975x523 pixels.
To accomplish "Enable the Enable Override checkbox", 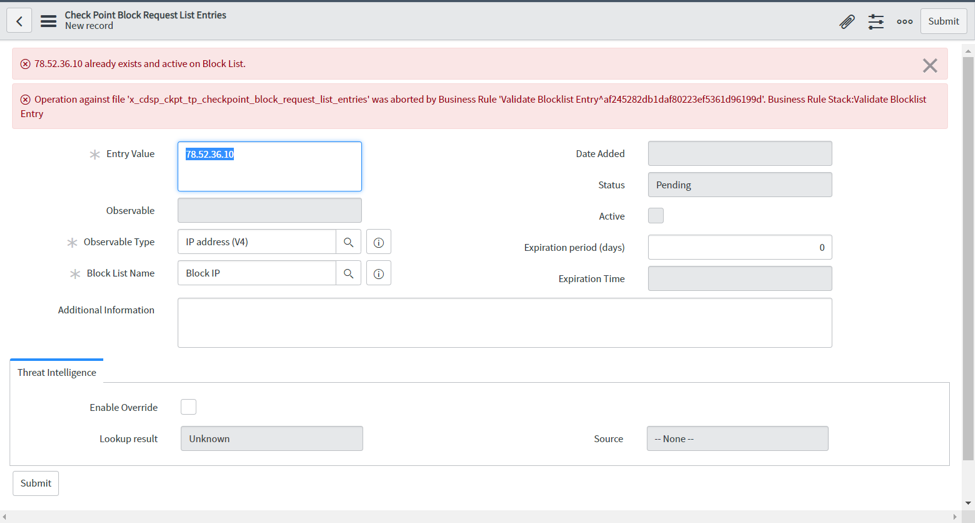I will 188,407.
